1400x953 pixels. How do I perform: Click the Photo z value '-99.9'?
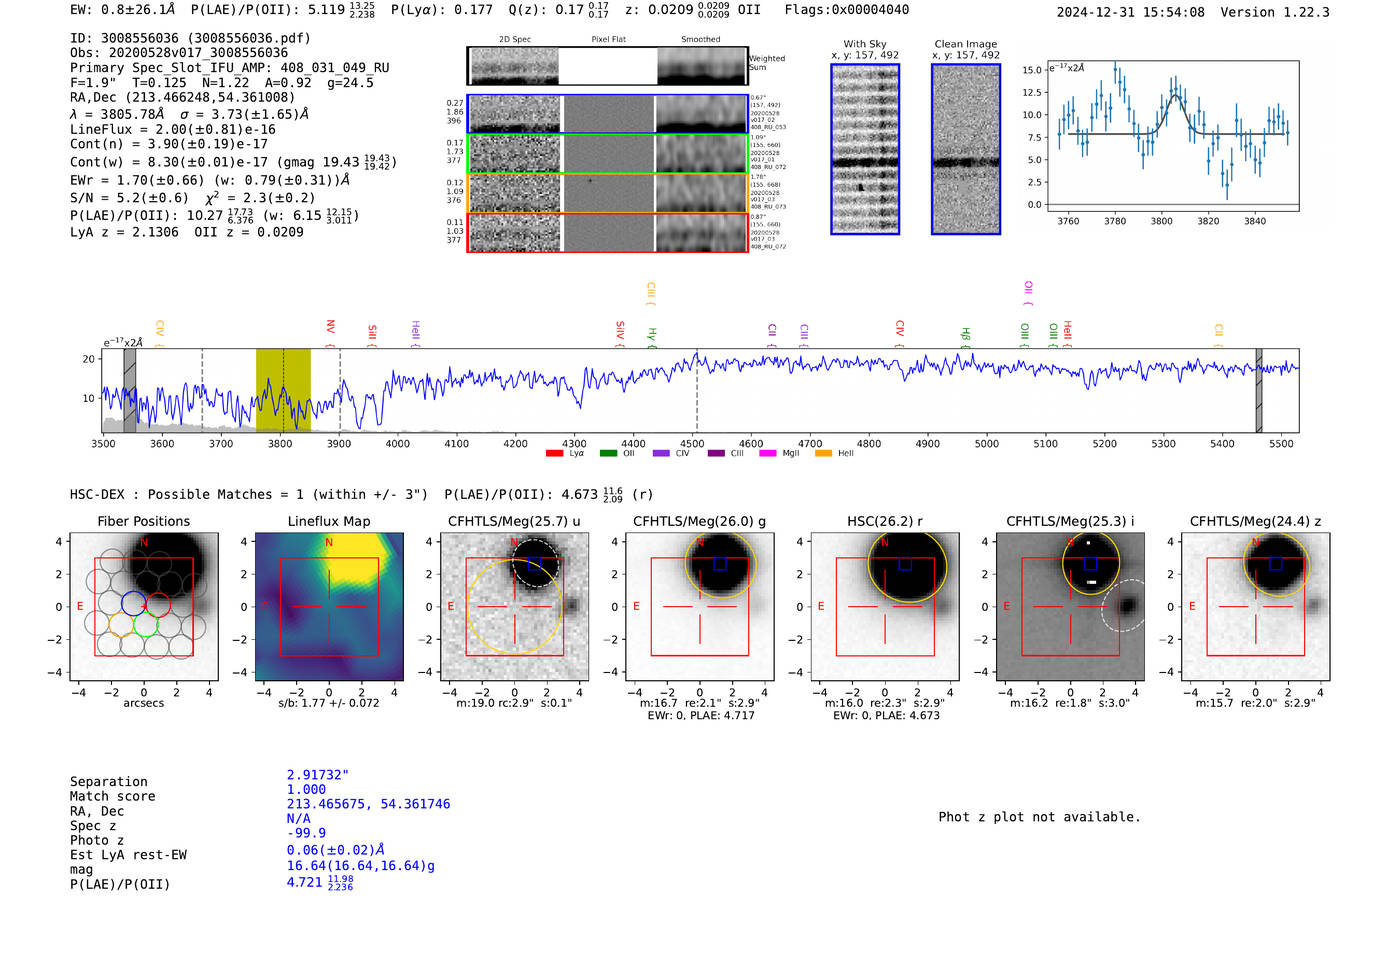306,833
